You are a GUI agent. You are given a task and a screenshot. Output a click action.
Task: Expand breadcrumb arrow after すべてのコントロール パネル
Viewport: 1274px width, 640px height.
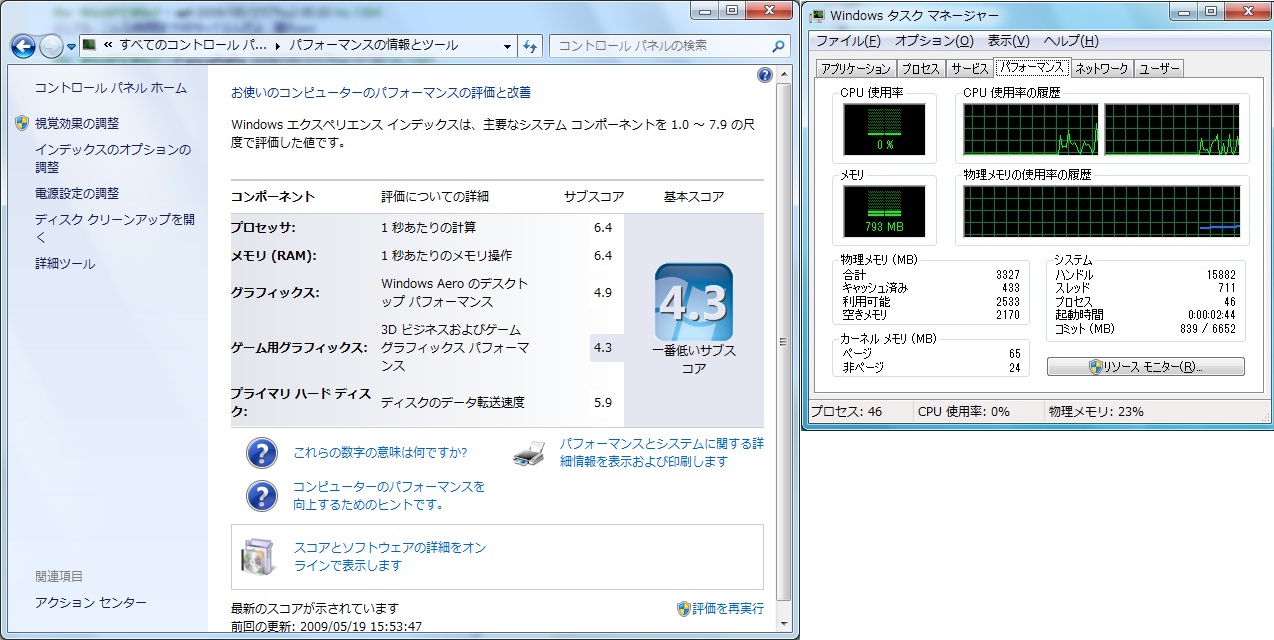coord(278,46)
